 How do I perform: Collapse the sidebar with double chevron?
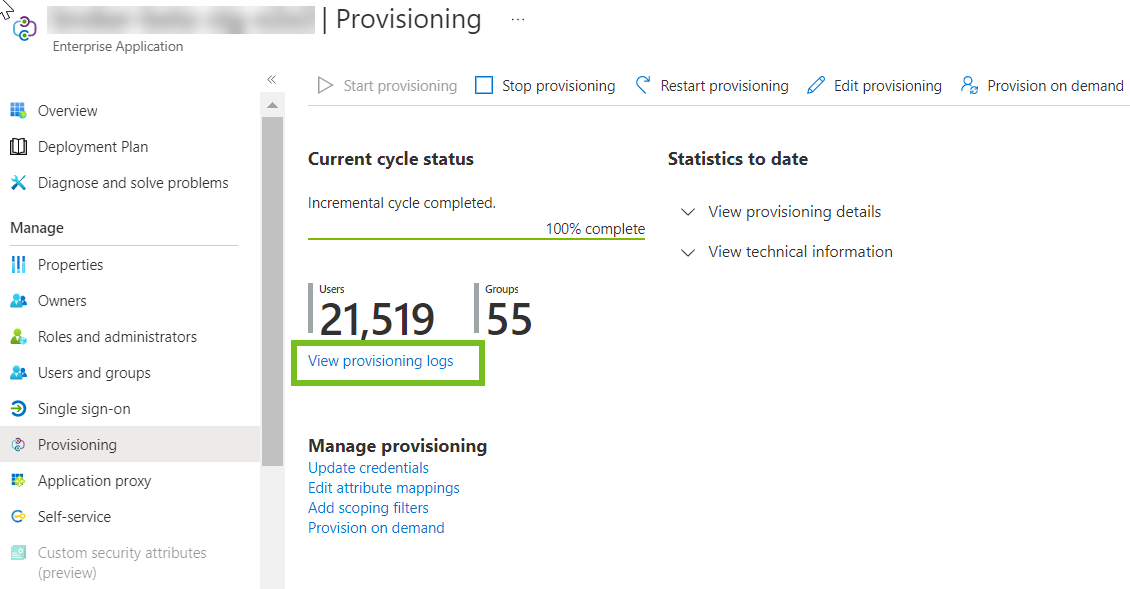click(x=272, y=79)
